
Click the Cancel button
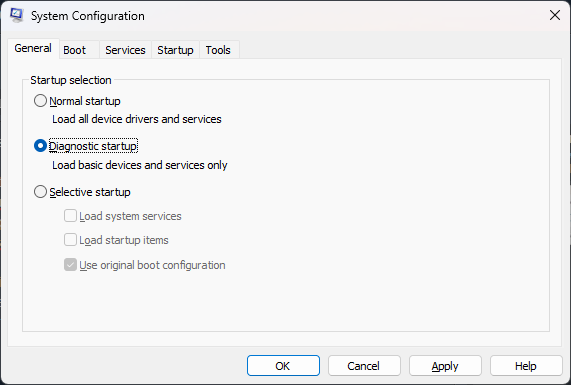tap(364, 366)
